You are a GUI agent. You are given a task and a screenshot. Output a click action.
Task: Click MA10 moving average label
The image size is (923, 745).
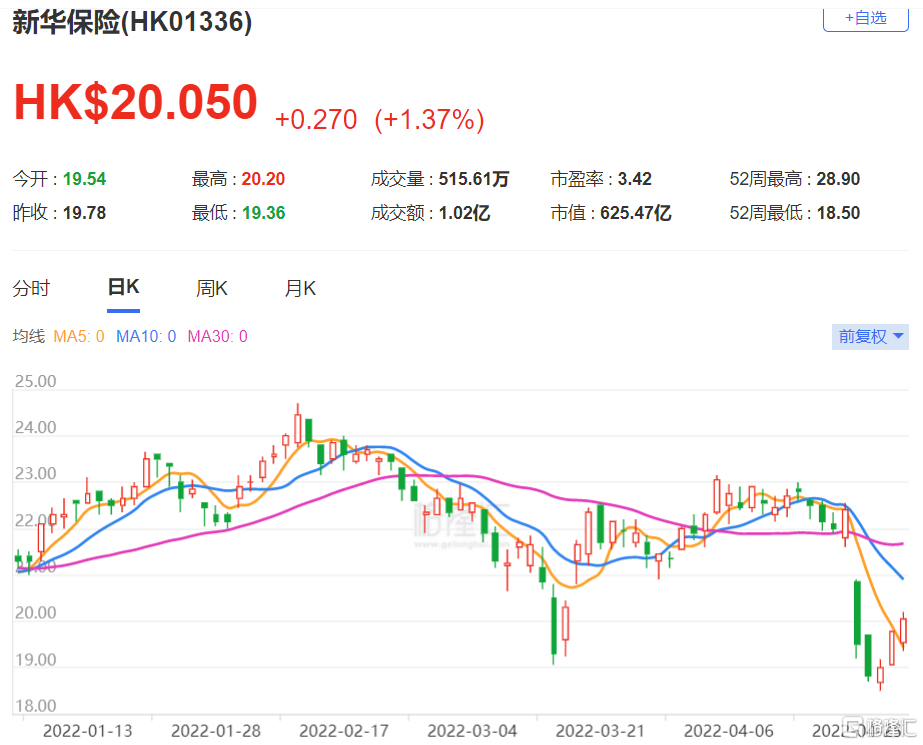pos(146,337)
